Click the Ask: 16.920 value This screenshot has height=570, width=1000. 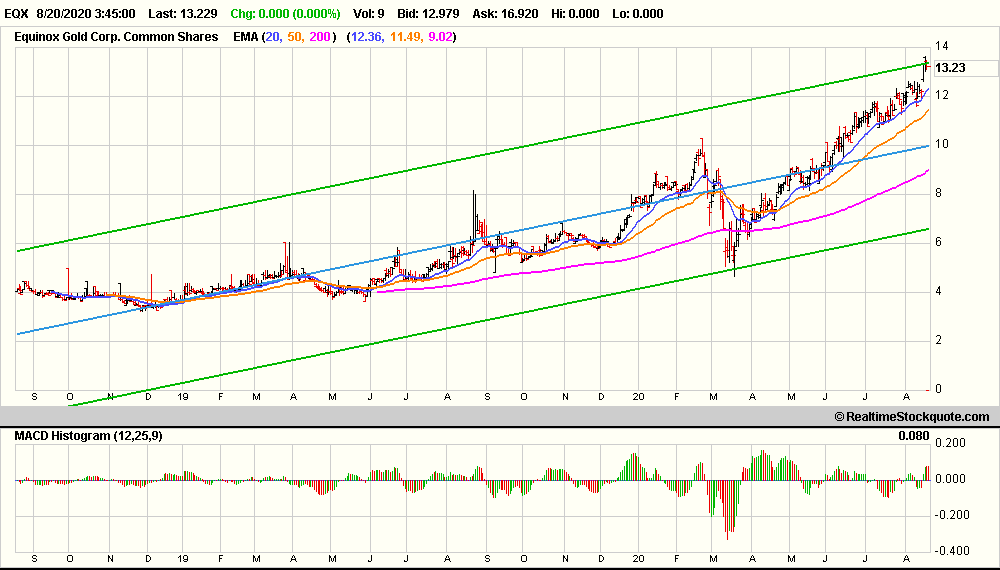[505, 13]
